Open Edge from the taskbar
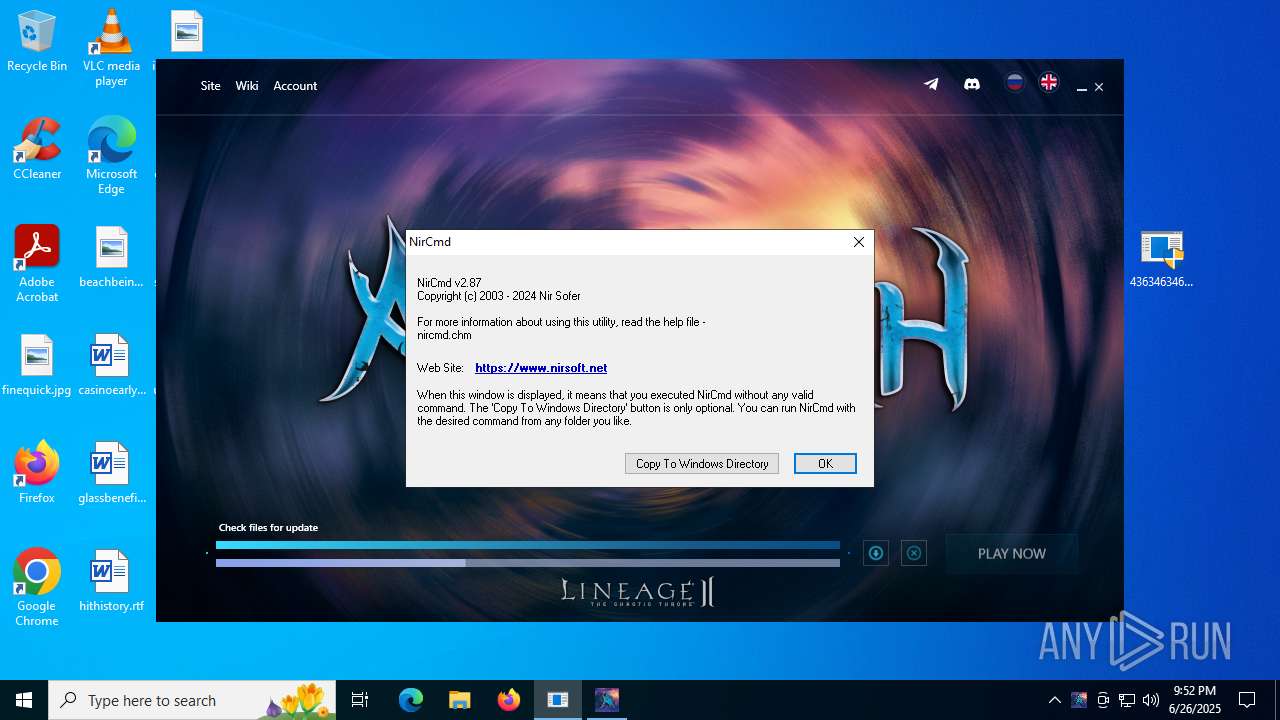1280x720 pixels. pos(411,700)
